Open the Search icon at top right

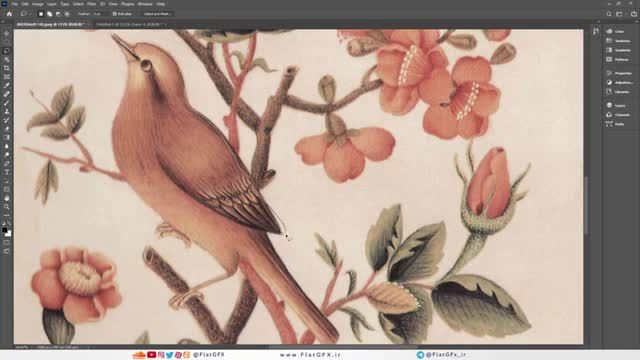coord(609,14)
